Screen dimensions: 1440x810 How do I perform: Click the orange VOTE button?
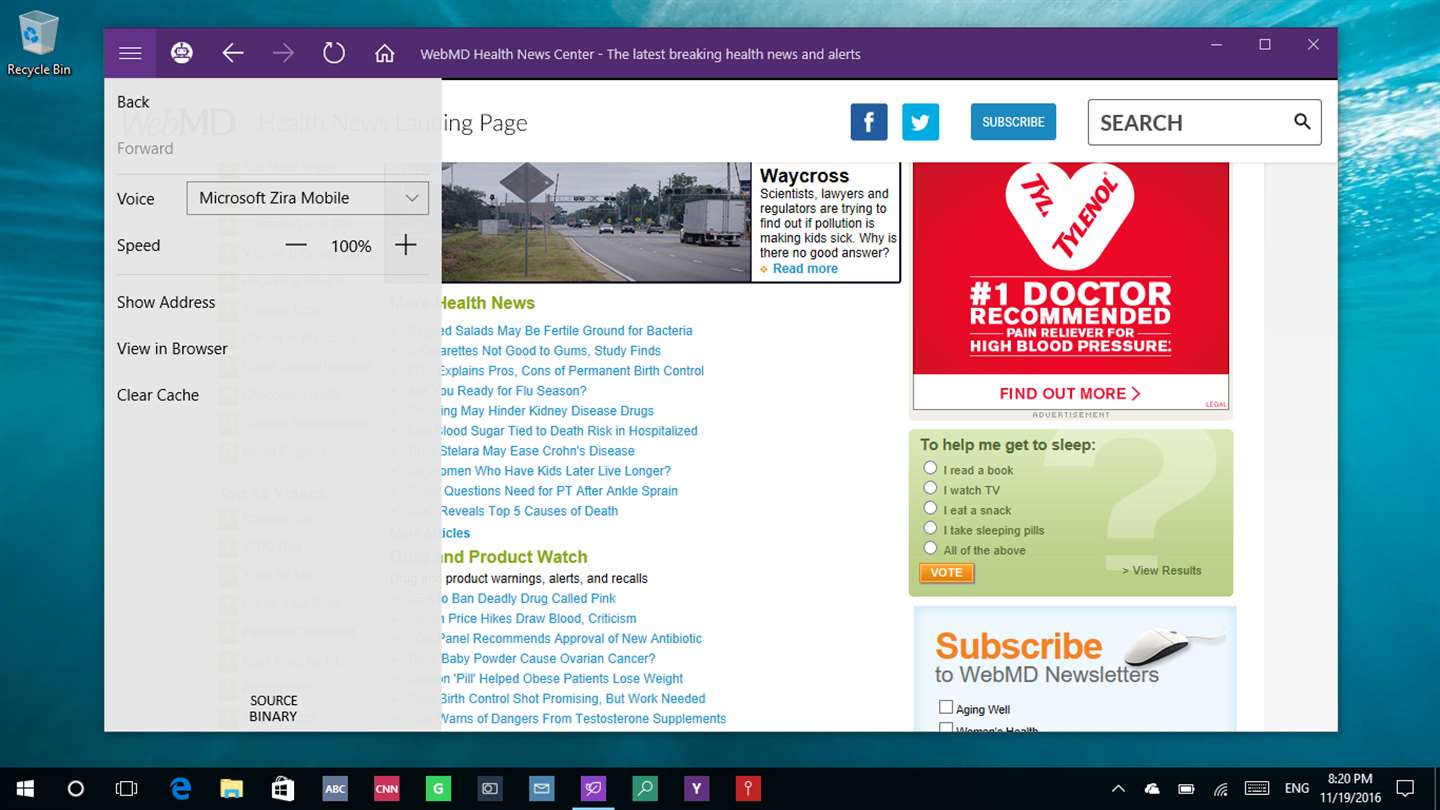coord(946,573)
